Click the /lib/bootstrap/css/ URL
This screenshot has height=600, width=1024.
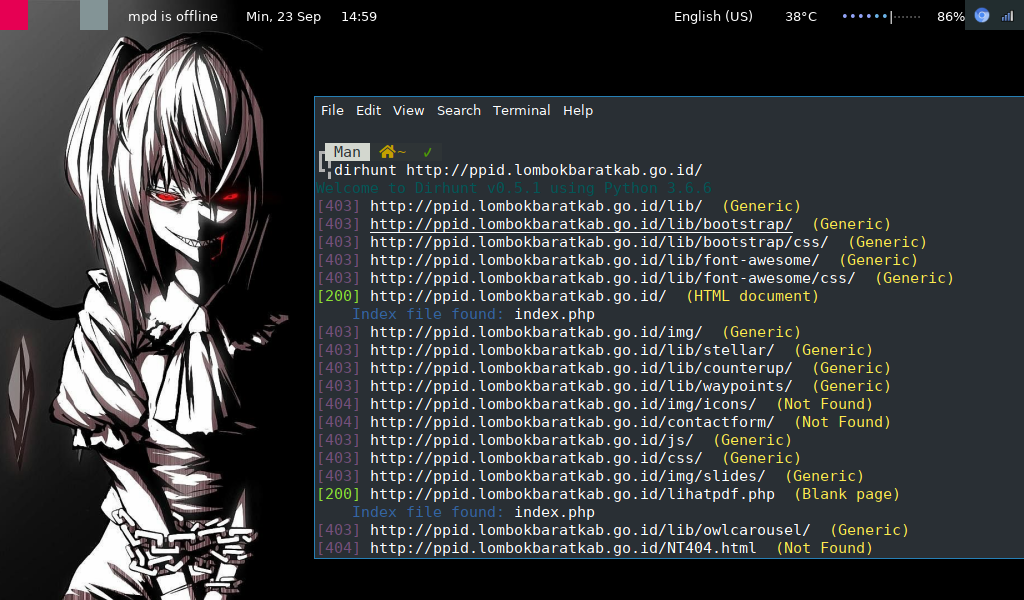[x=599, y=242]
